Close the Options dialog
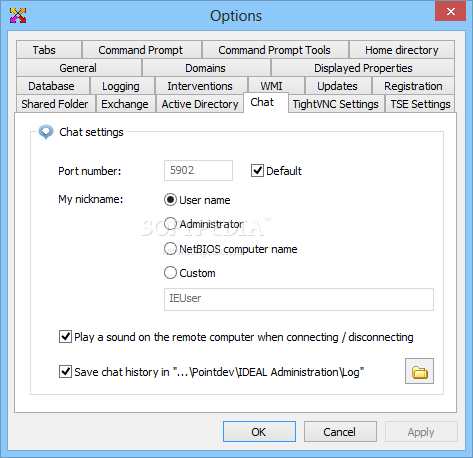The height and width of the screenshot is (458, 473). click(450, 11)
